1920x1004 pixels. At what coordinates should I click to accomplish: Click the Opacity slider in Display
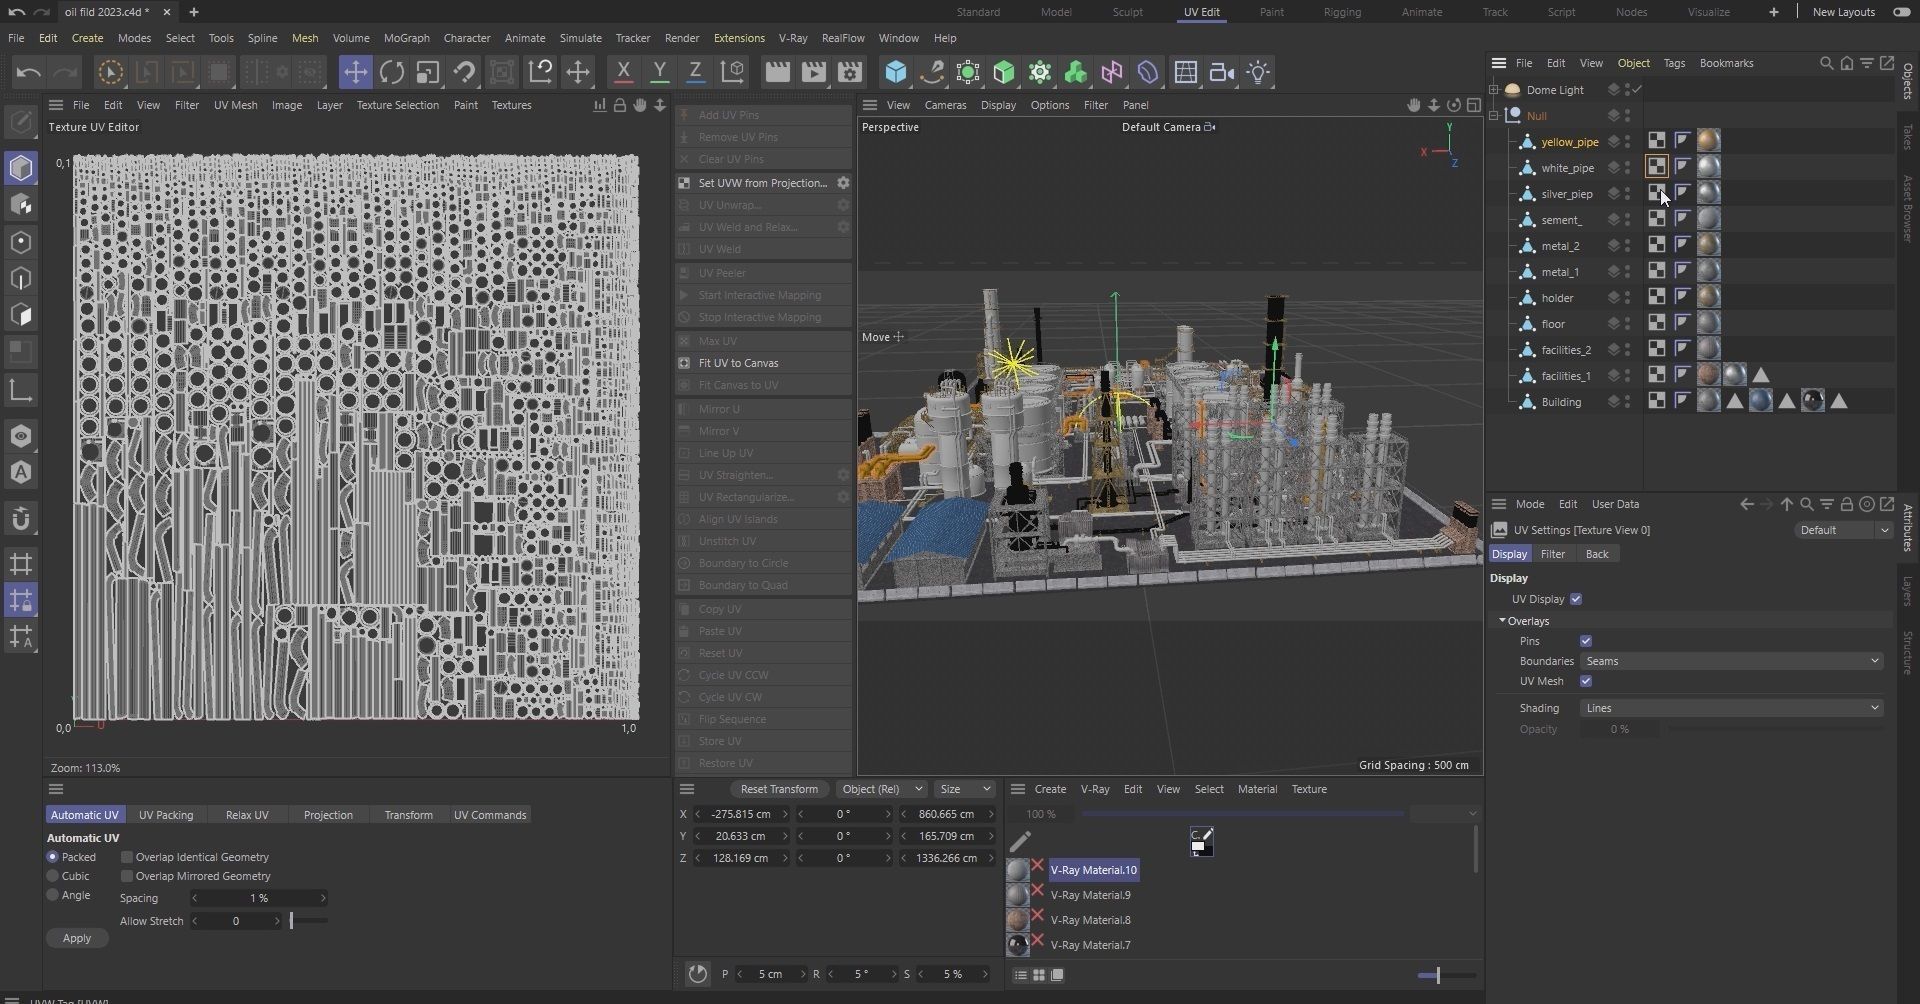point(1775,729)
